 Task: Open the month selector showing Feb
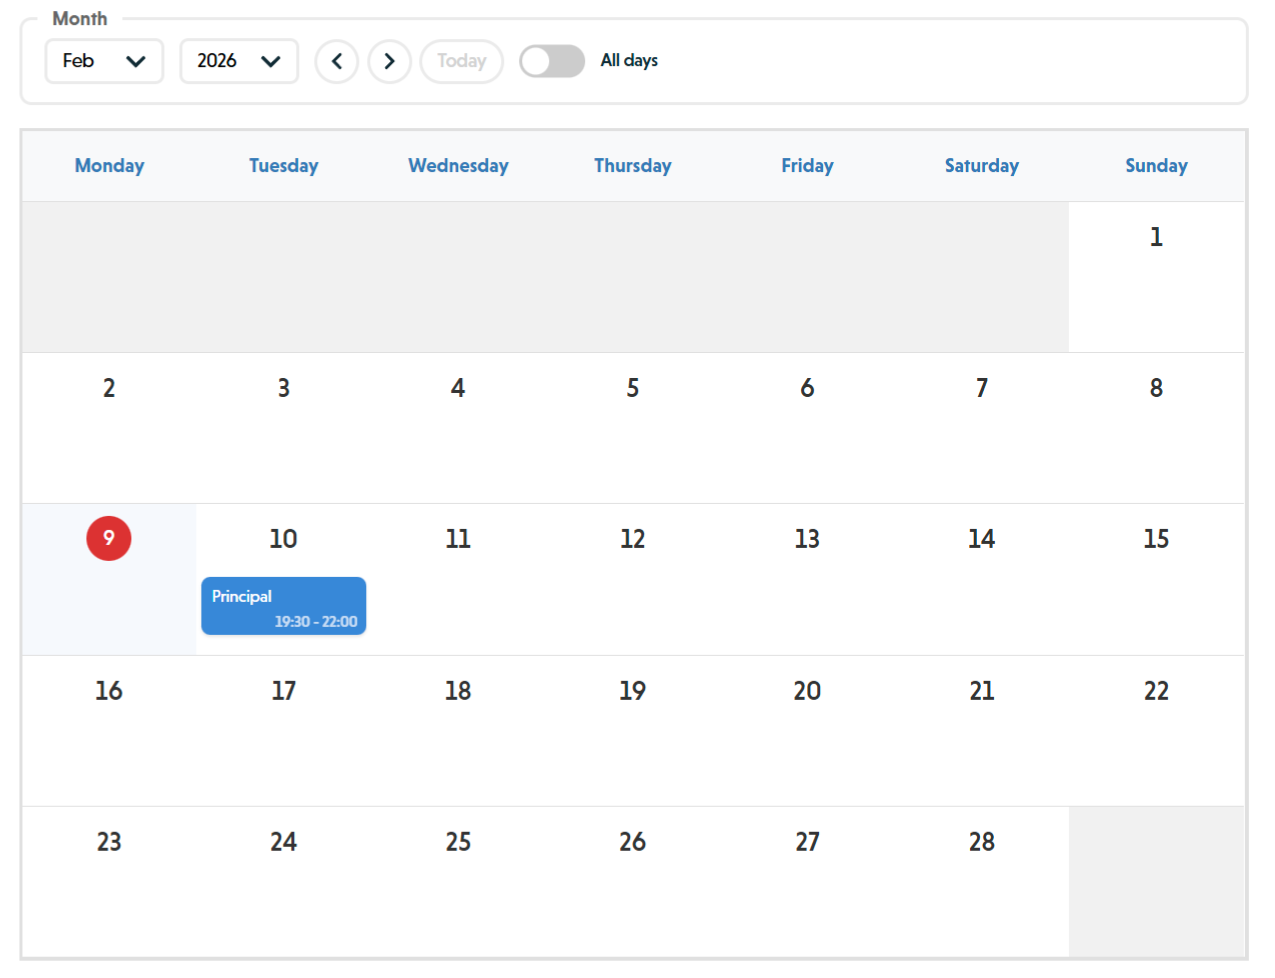pyautogui.click(x=103, y=61)
